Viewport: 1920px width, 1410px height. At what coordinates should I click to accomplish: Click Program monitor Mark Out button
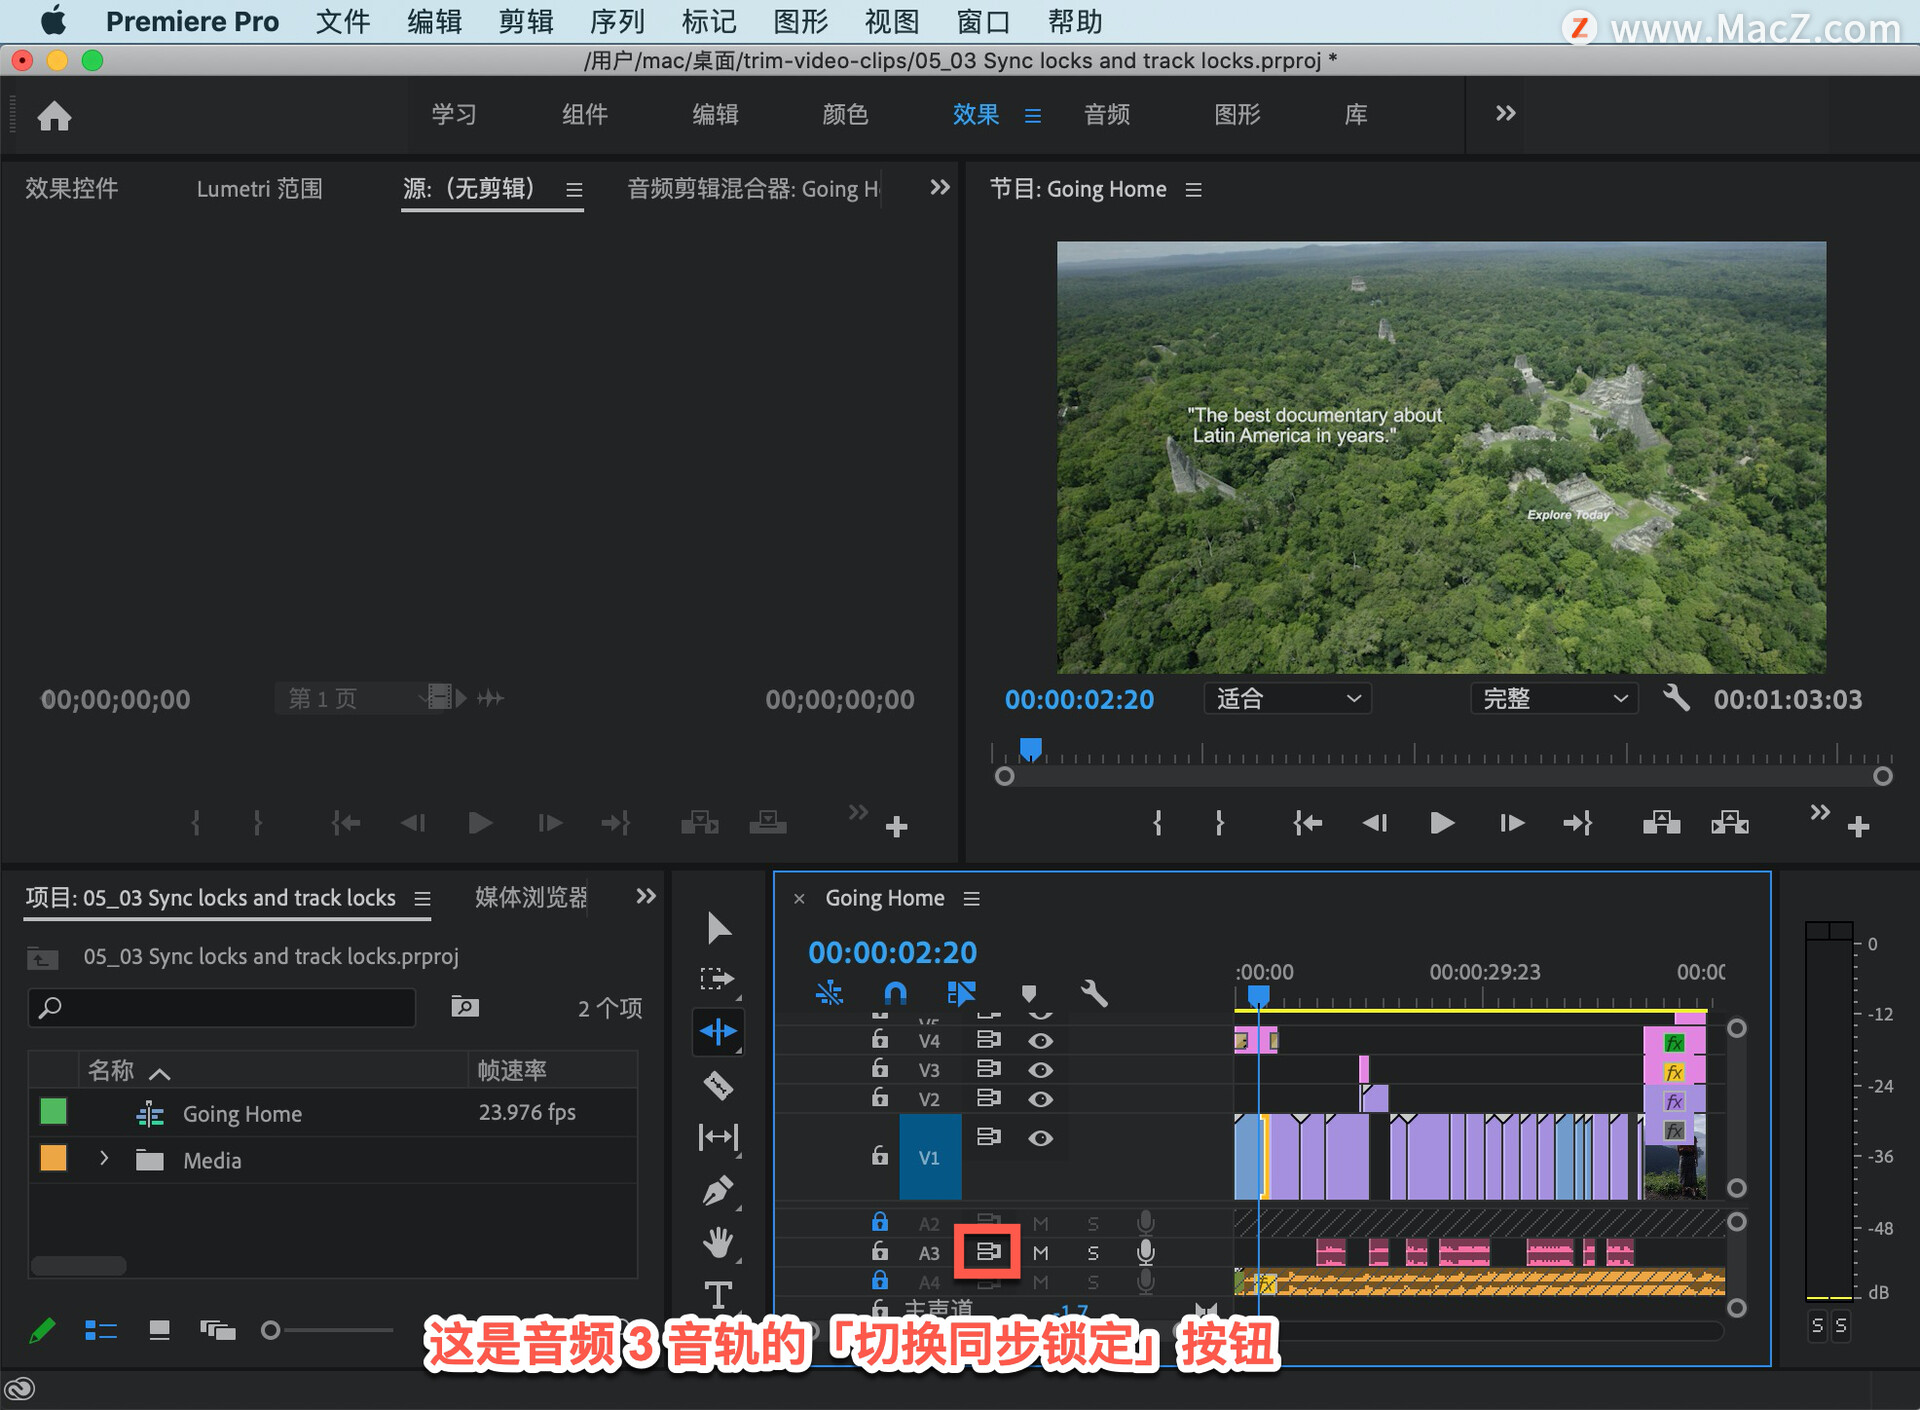point(1219,823)
